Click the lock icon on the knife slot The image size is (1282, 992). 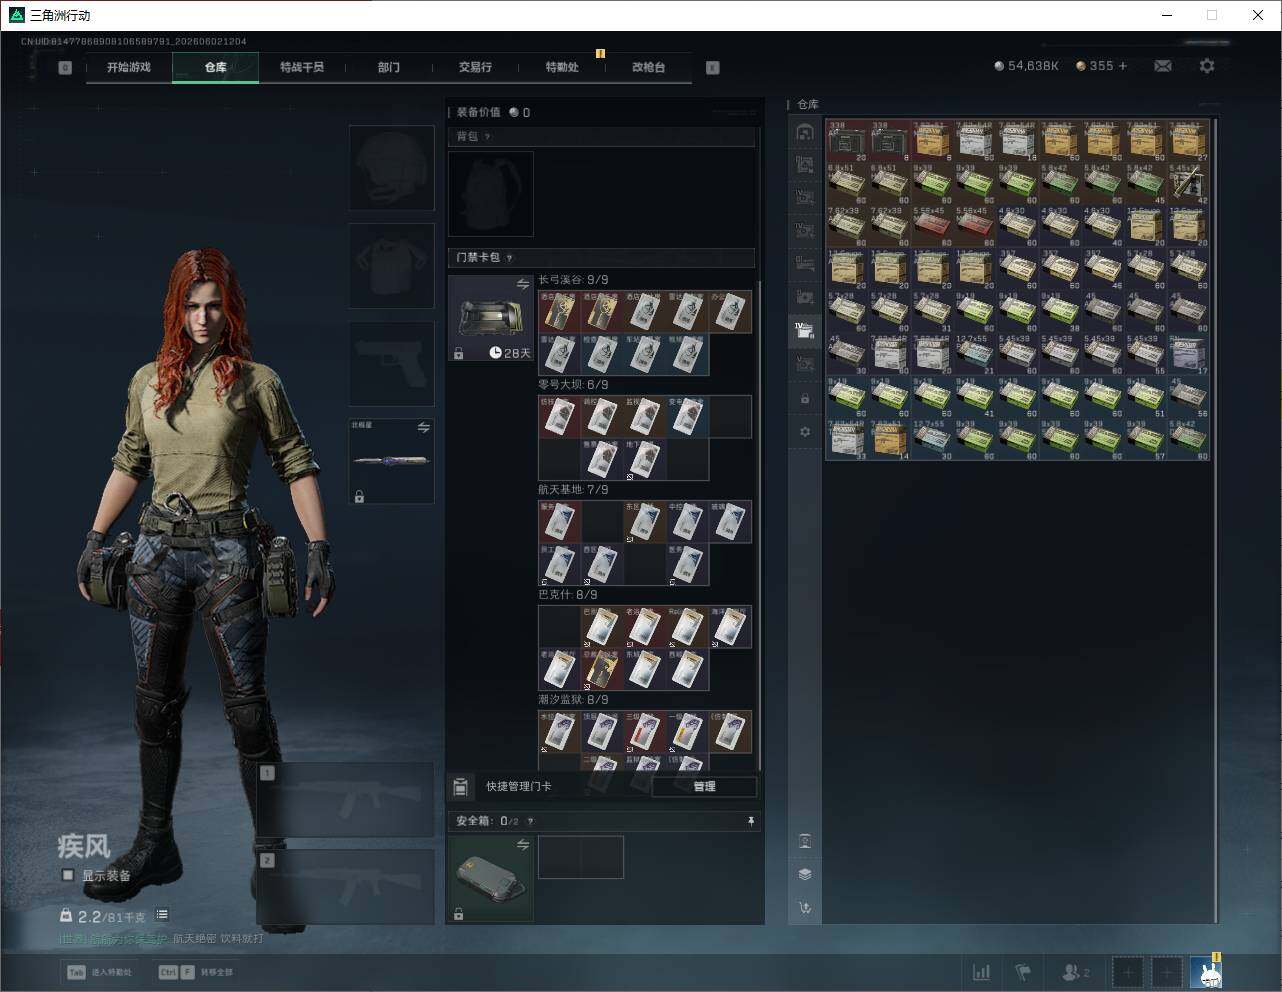(359, 496)
